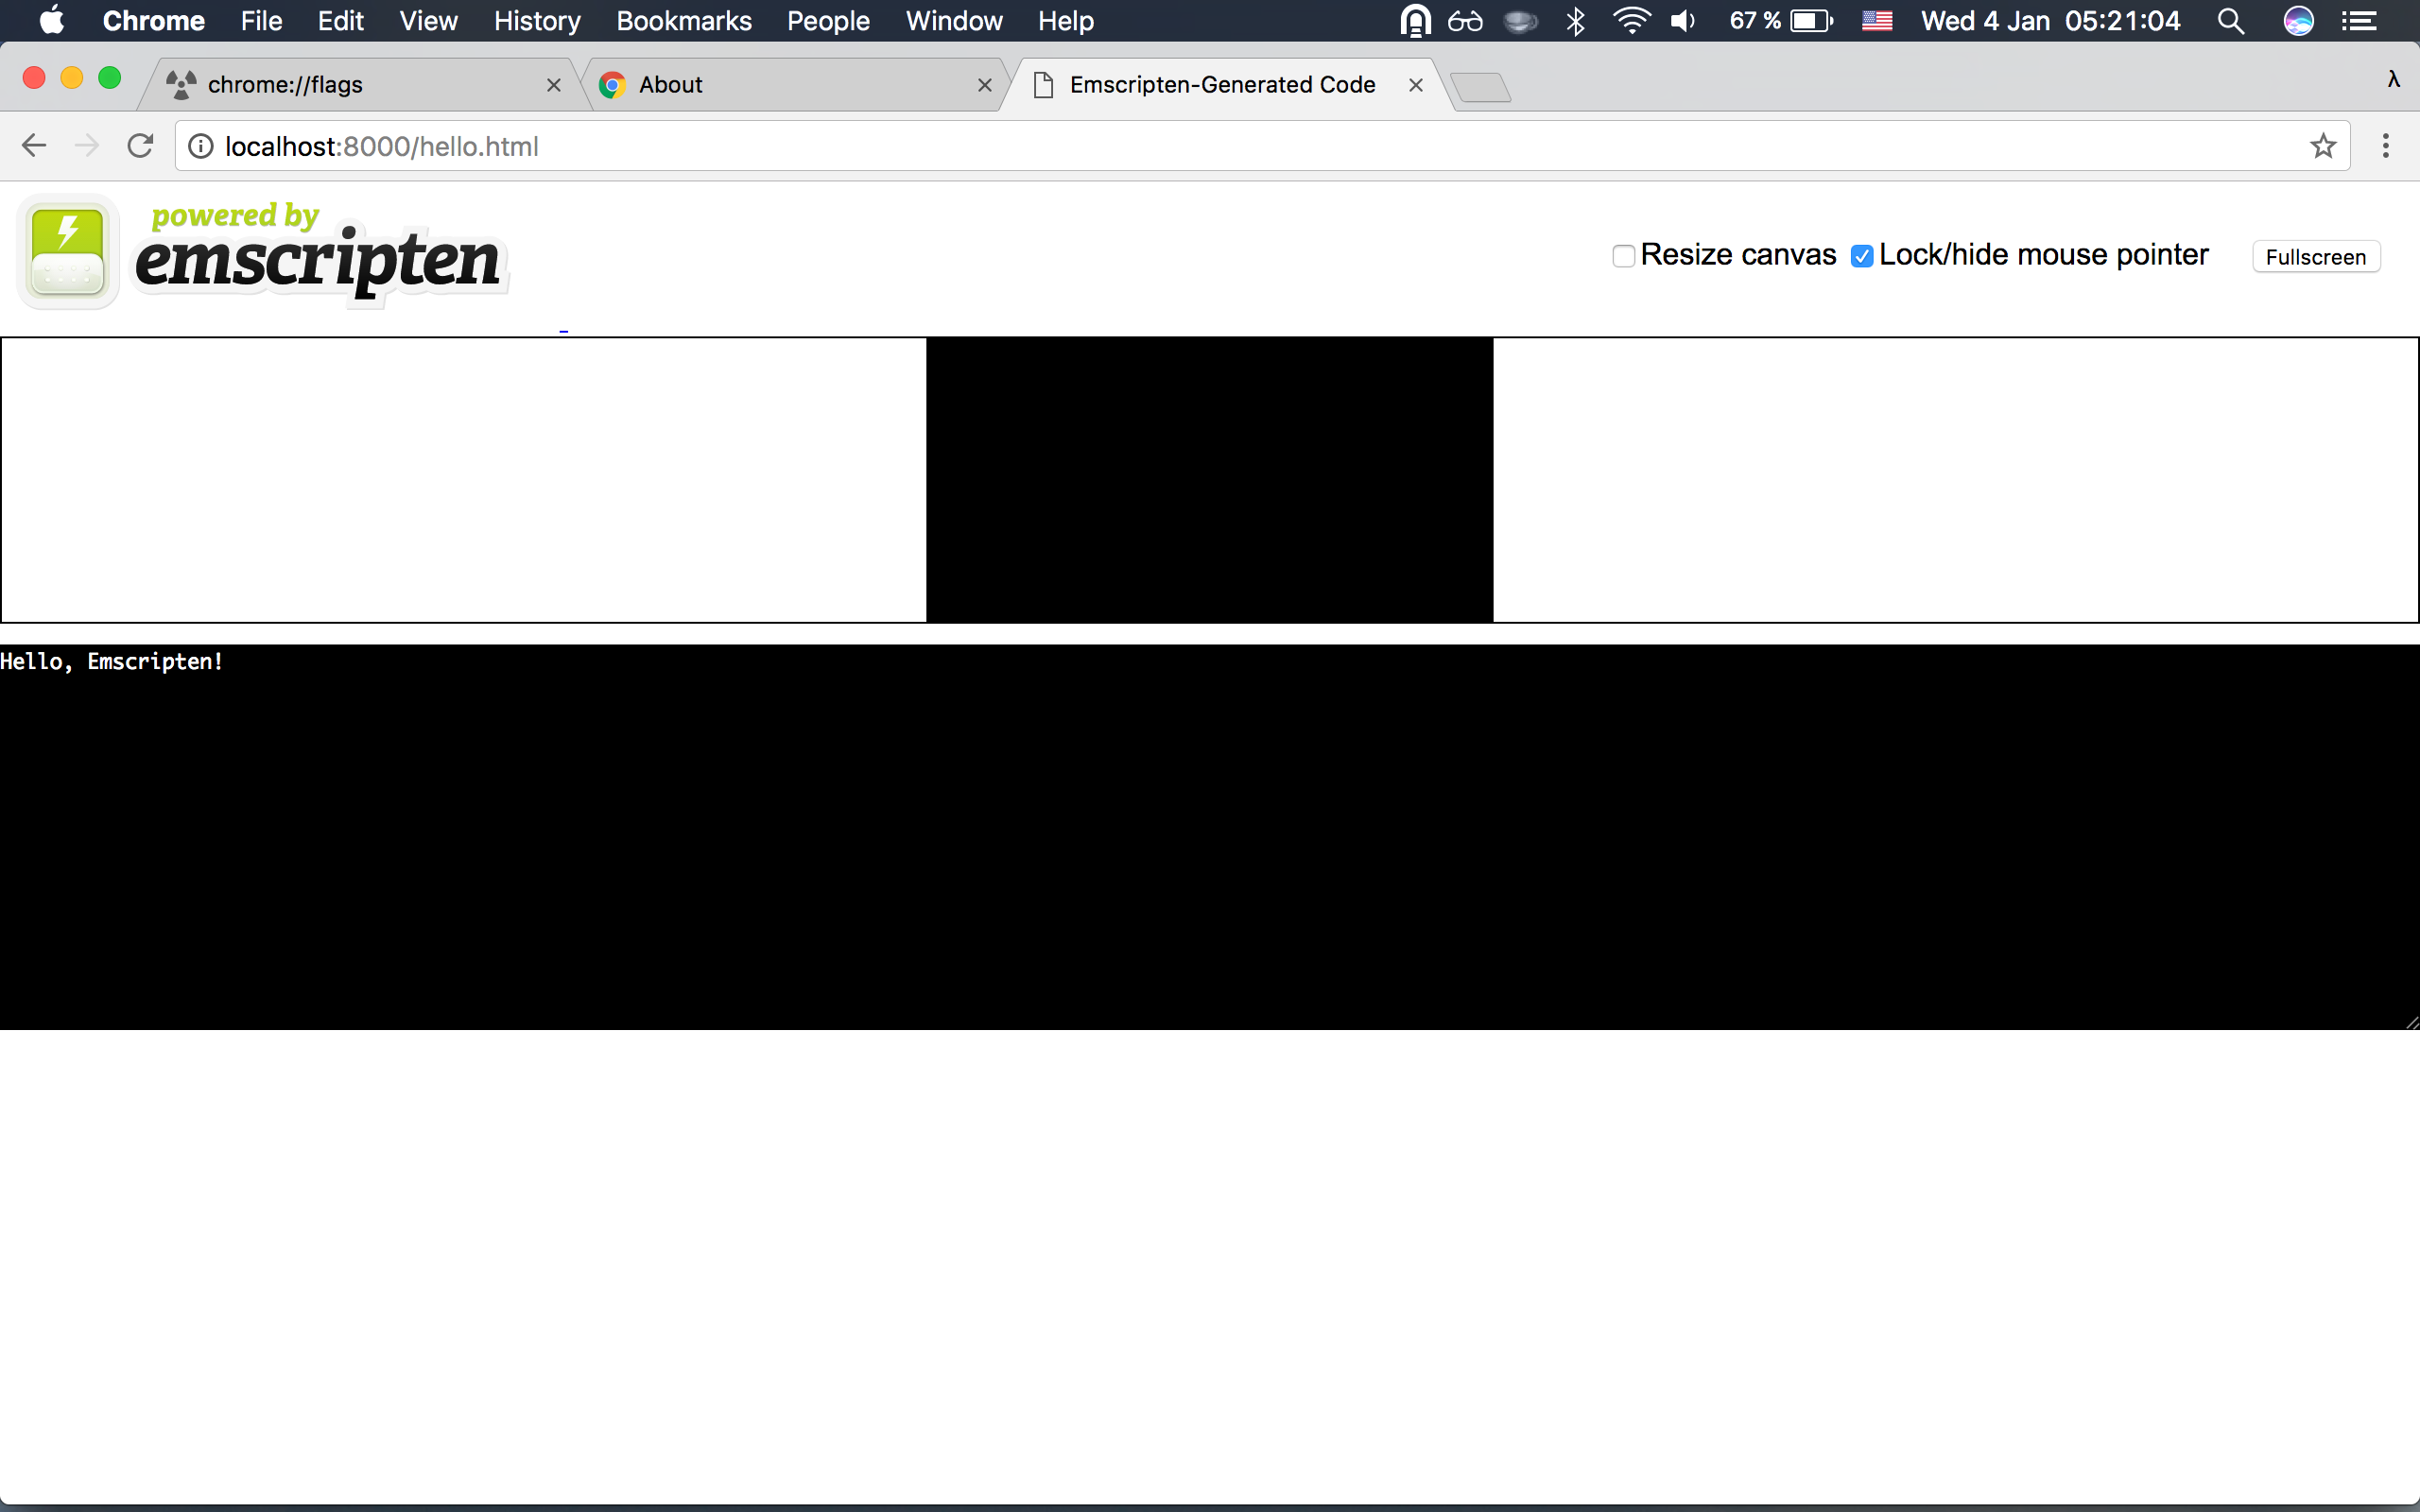The height and width of the screenshot is (1512, 2420).
Task: Open the Wi-Fi status menu
Action: pyautogui.click(x=1630, y=21)
